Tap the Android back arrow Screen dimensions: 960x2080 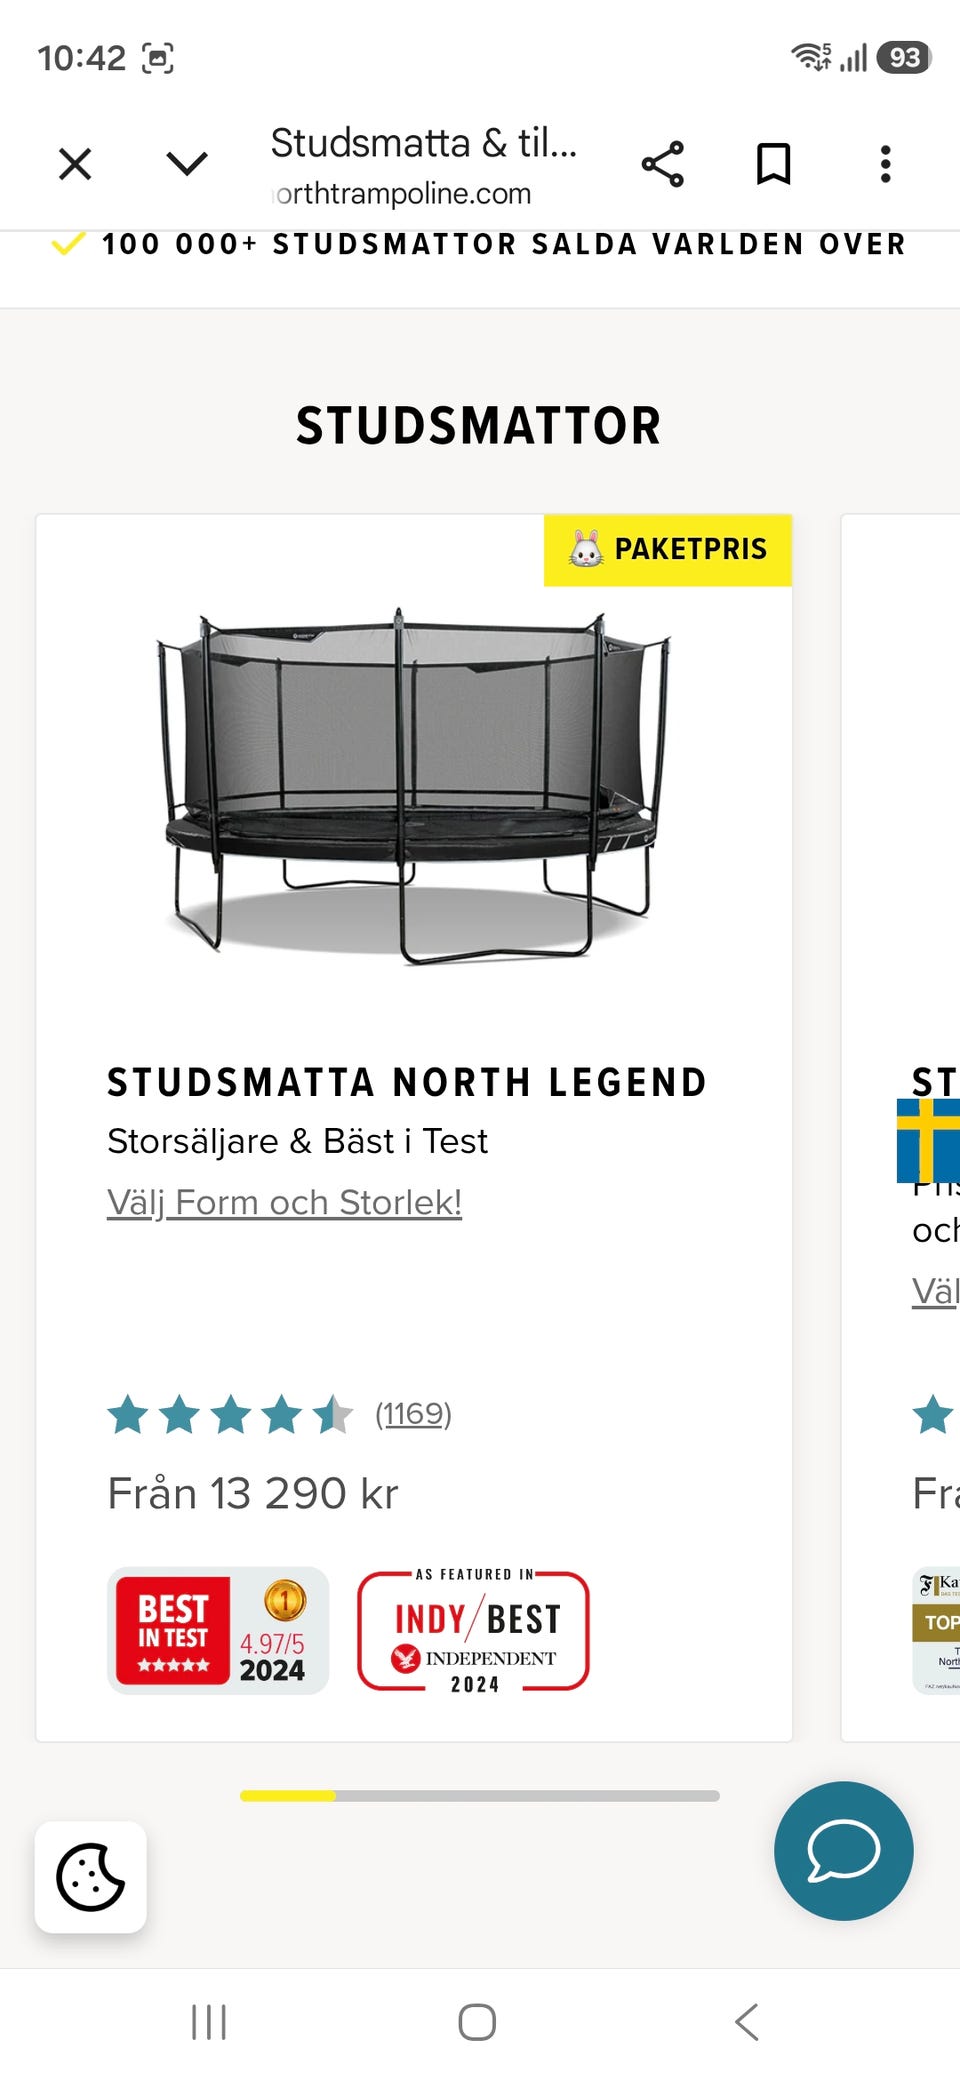point(746,2022)
